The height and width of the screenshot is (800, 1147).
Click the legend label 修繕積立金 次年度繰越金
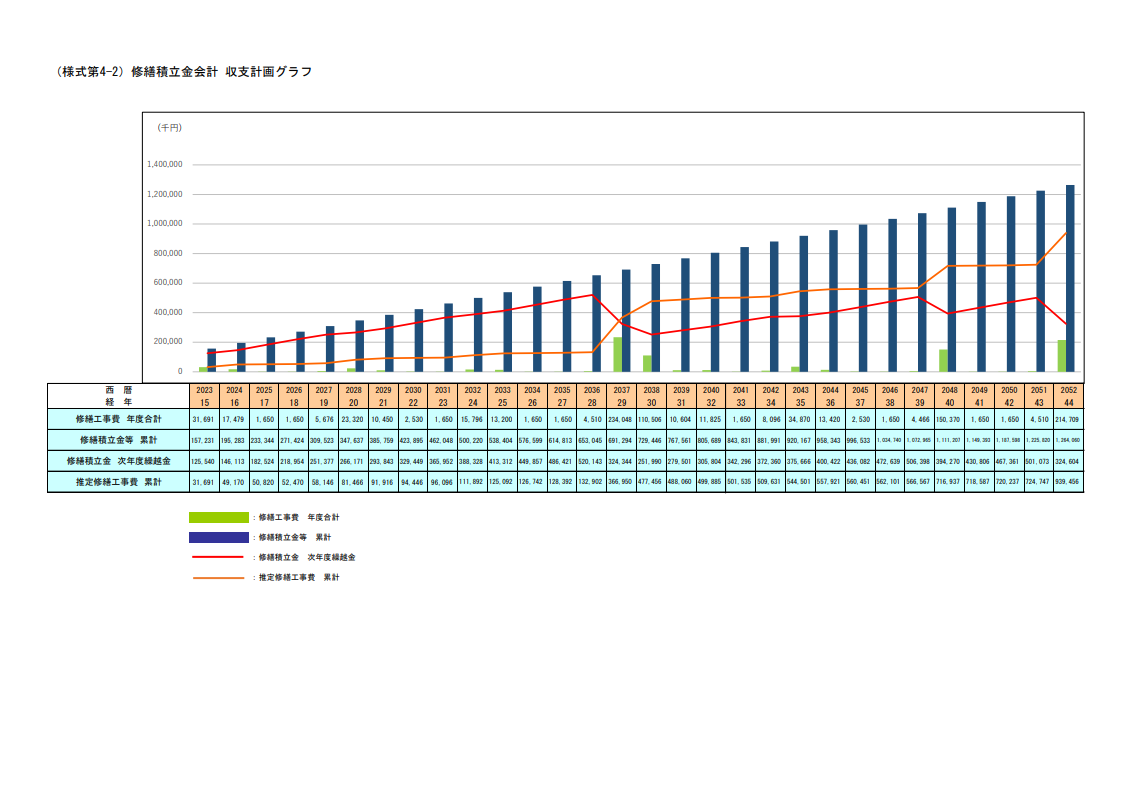coord(307,557)
